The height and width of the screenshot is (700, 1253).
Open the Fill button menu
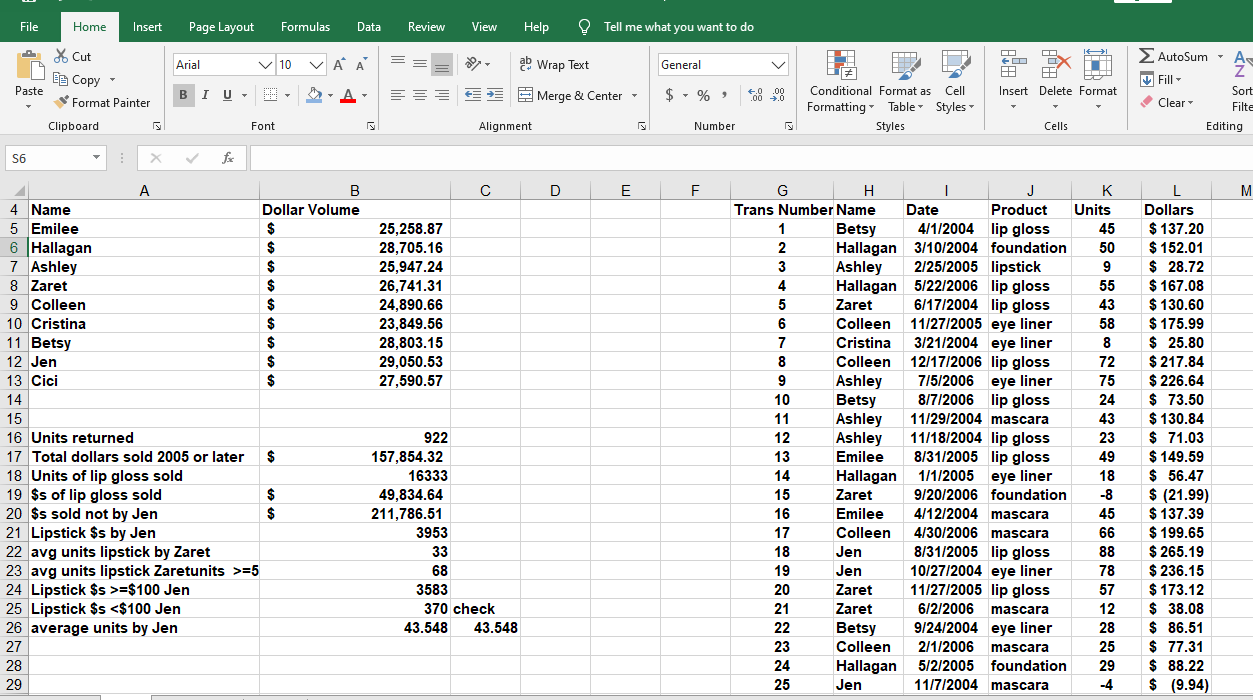[1162, 79]
